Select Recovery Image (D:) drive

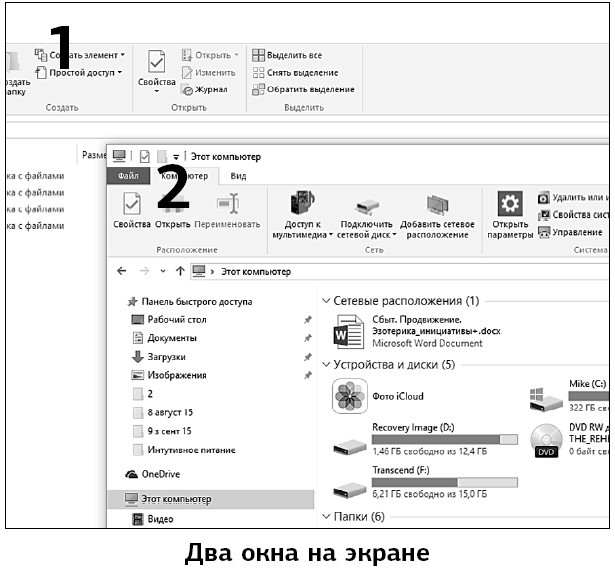click(425, 440)
